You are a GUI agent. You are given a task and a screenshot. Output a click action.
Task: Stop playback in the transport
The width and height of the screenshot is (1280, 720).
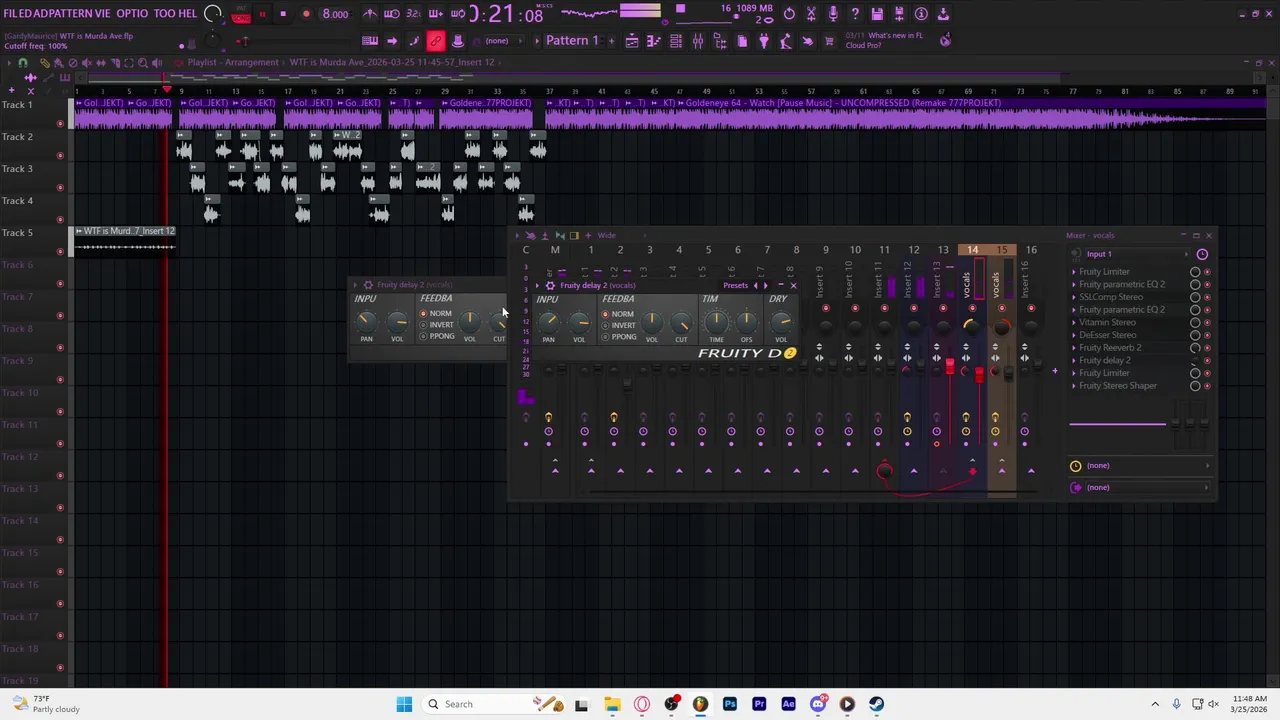tap(283, 14)
